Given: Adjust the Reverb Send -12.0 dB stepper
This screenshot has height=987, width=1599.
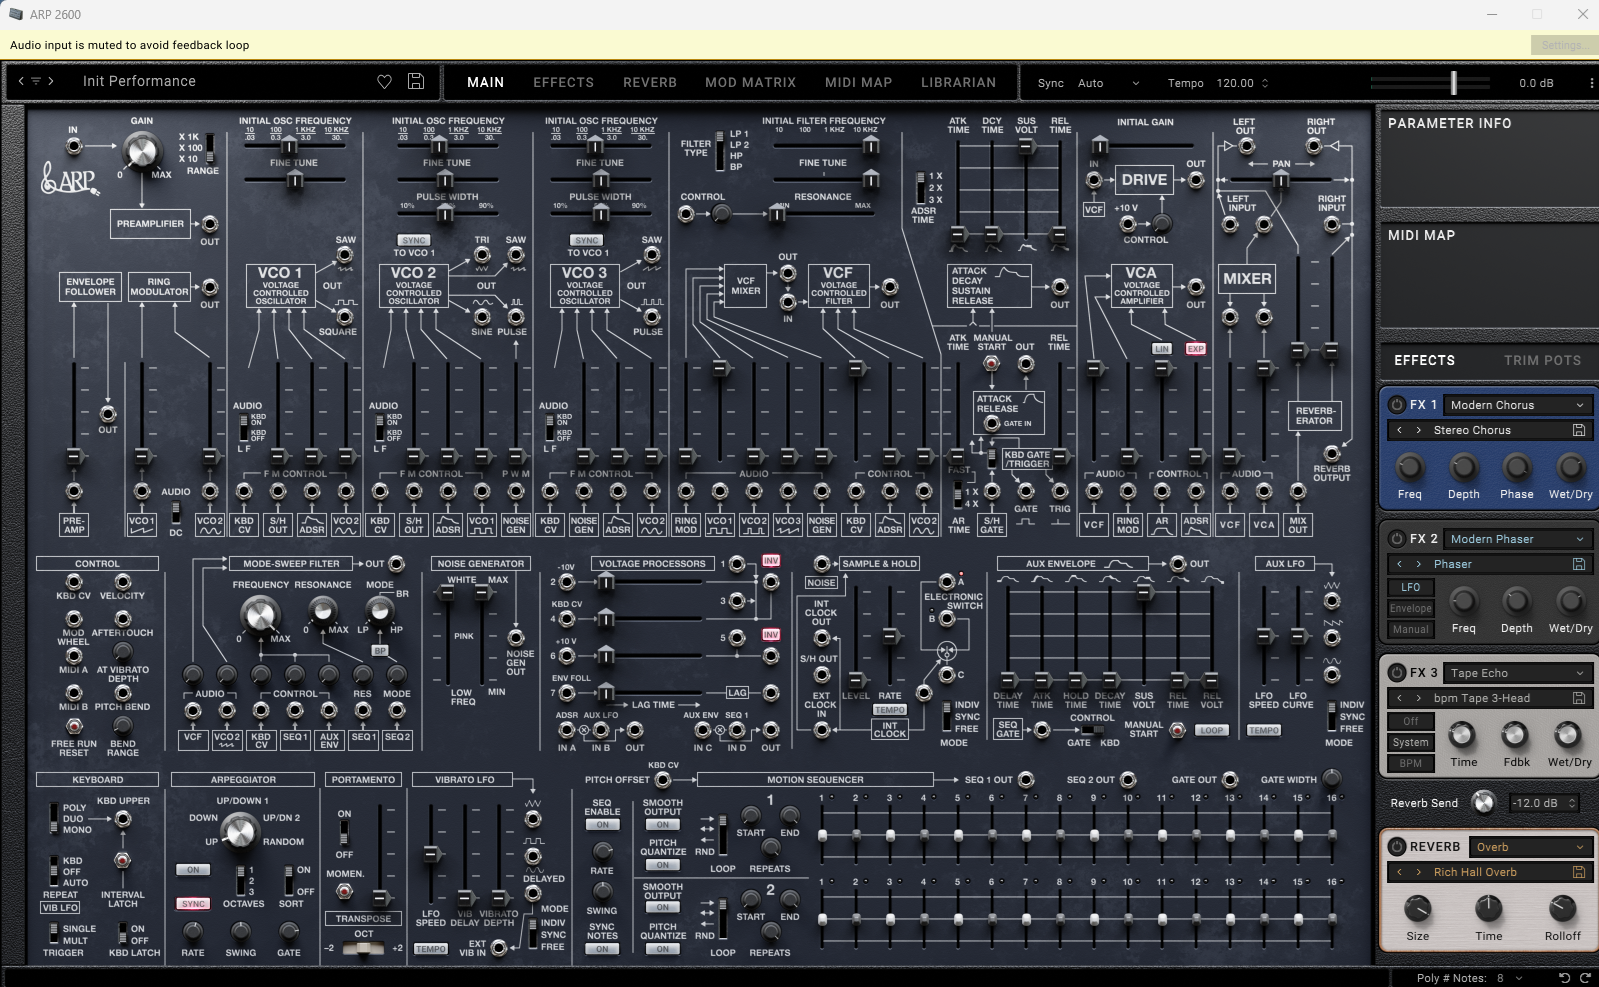Looking at the screenshot, I should [1572, 803].
